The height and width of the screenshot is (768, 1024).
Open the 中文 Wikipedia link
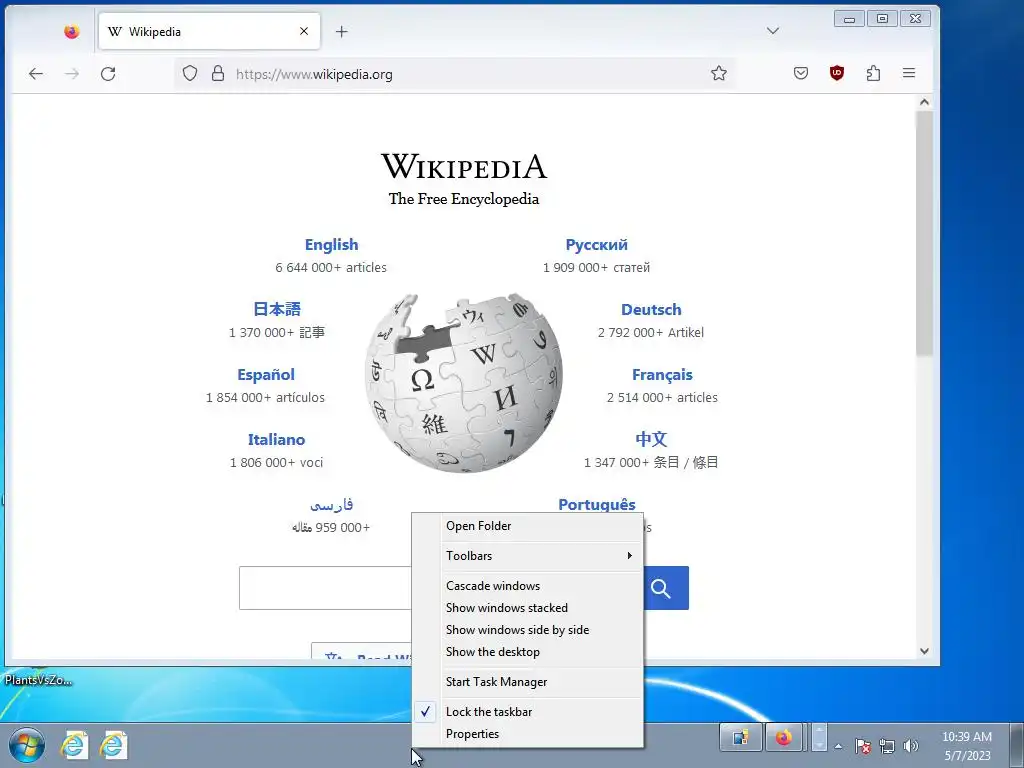(x=651, y=440)
